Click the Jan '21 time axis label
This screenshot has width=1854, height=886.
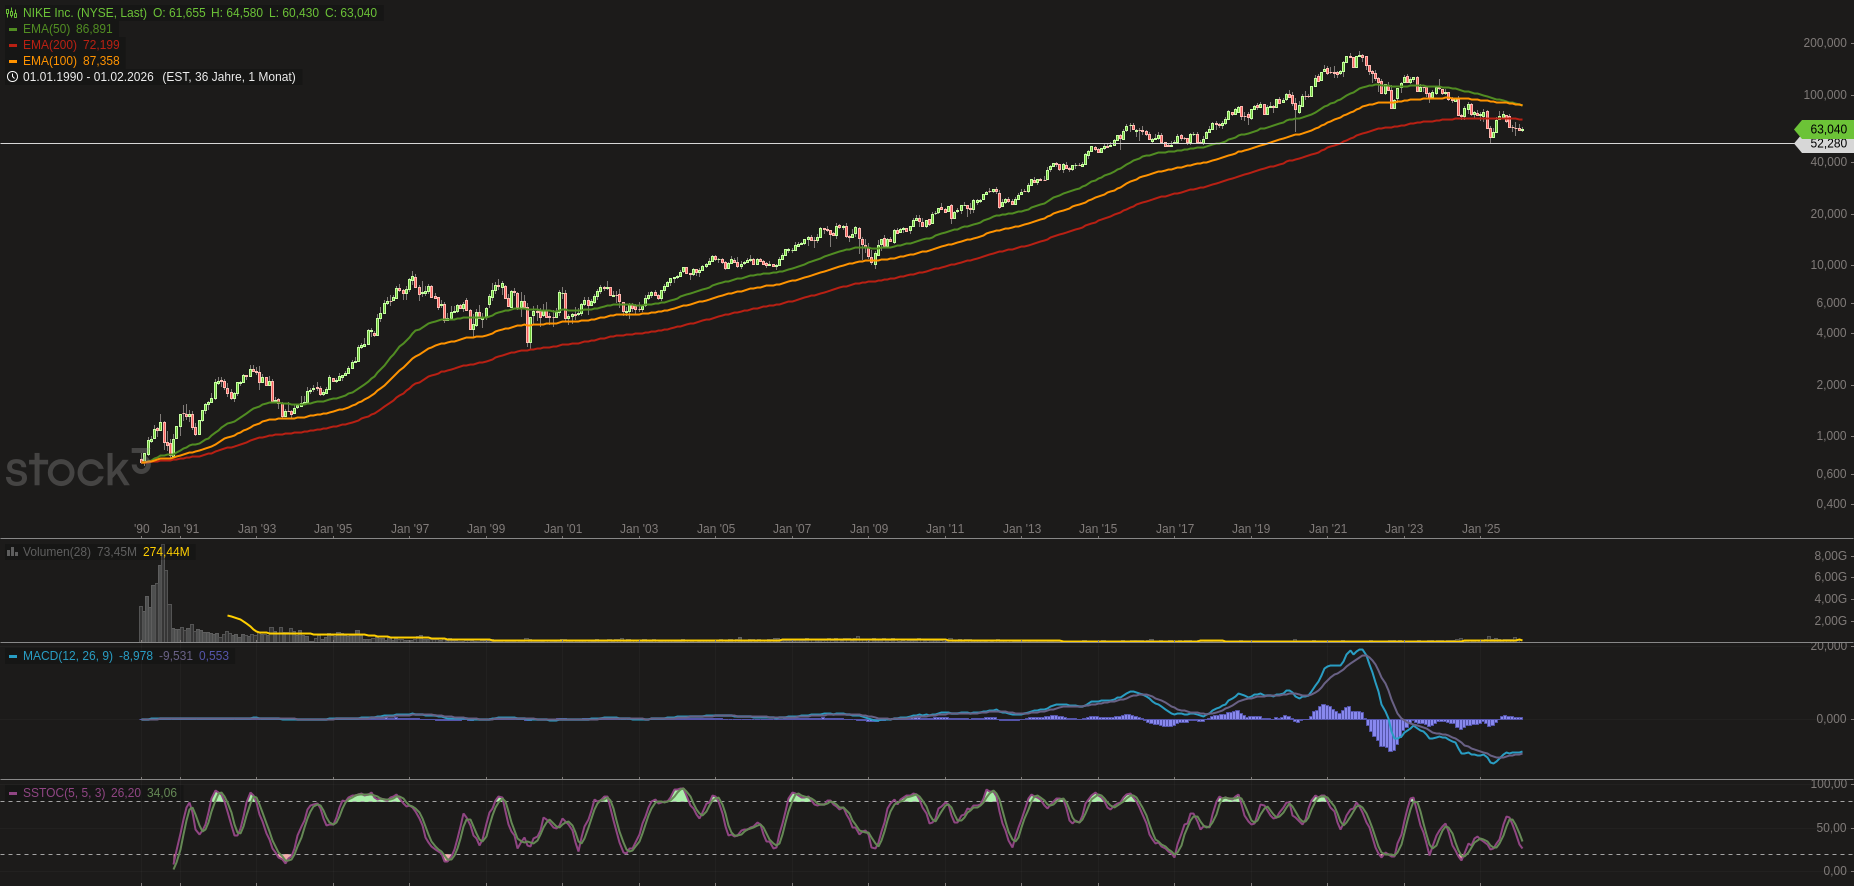(x=1327, y=529)
